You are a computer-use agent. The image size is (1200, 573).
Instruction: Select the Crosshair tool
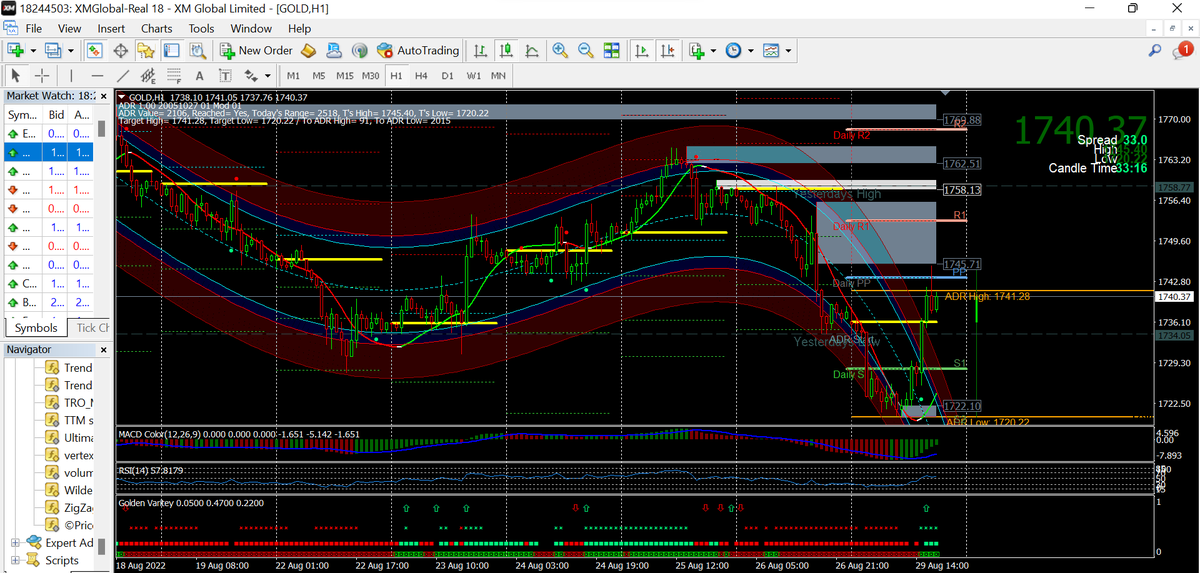coord(42,75)
